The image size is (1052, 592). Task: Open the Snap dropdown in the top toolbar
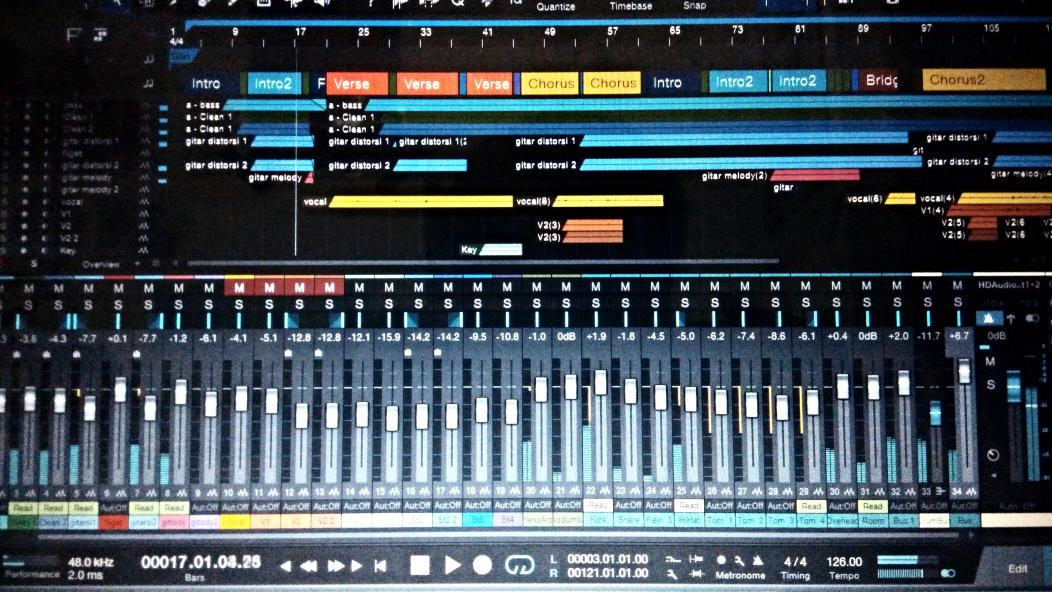694,5
